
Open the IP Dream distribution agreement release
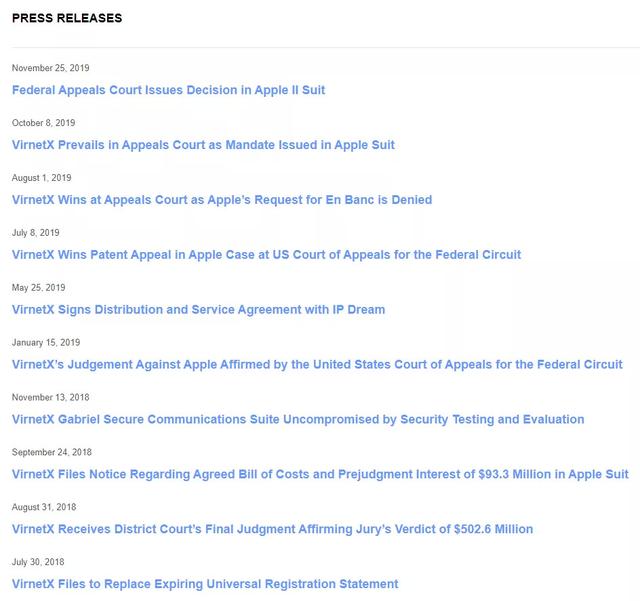[x=198, y=310]
